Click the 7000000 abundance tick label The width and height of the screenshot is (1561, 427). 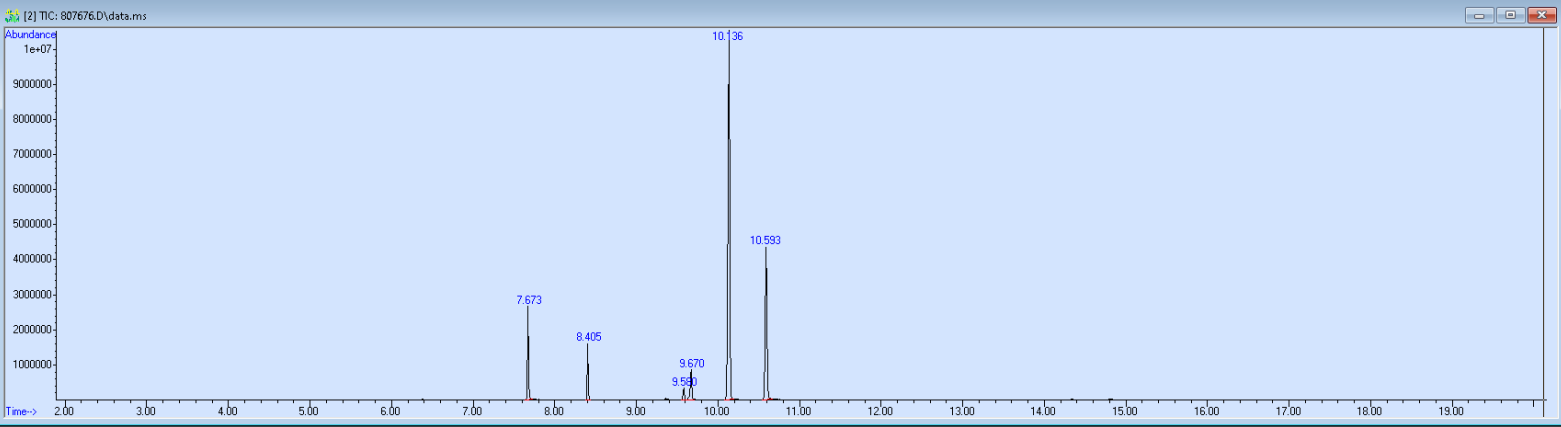click(x=32, y=154)
